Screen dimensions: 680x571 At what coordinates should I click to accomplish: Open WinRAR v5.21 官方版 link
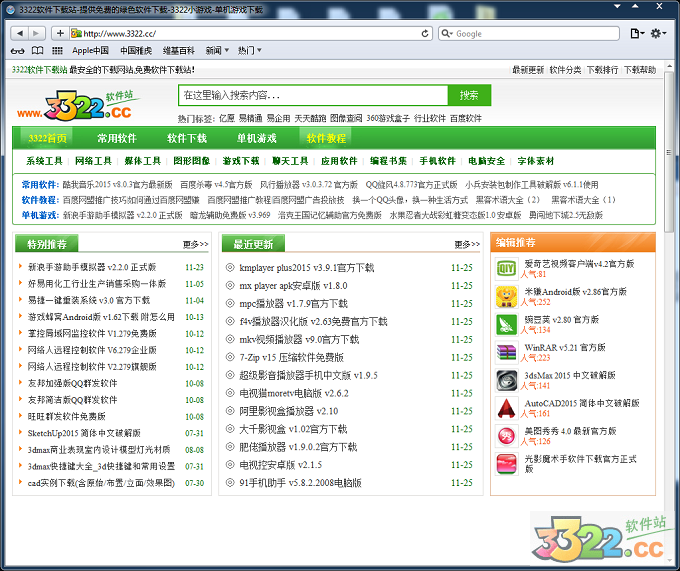click(x=565, y=347)
